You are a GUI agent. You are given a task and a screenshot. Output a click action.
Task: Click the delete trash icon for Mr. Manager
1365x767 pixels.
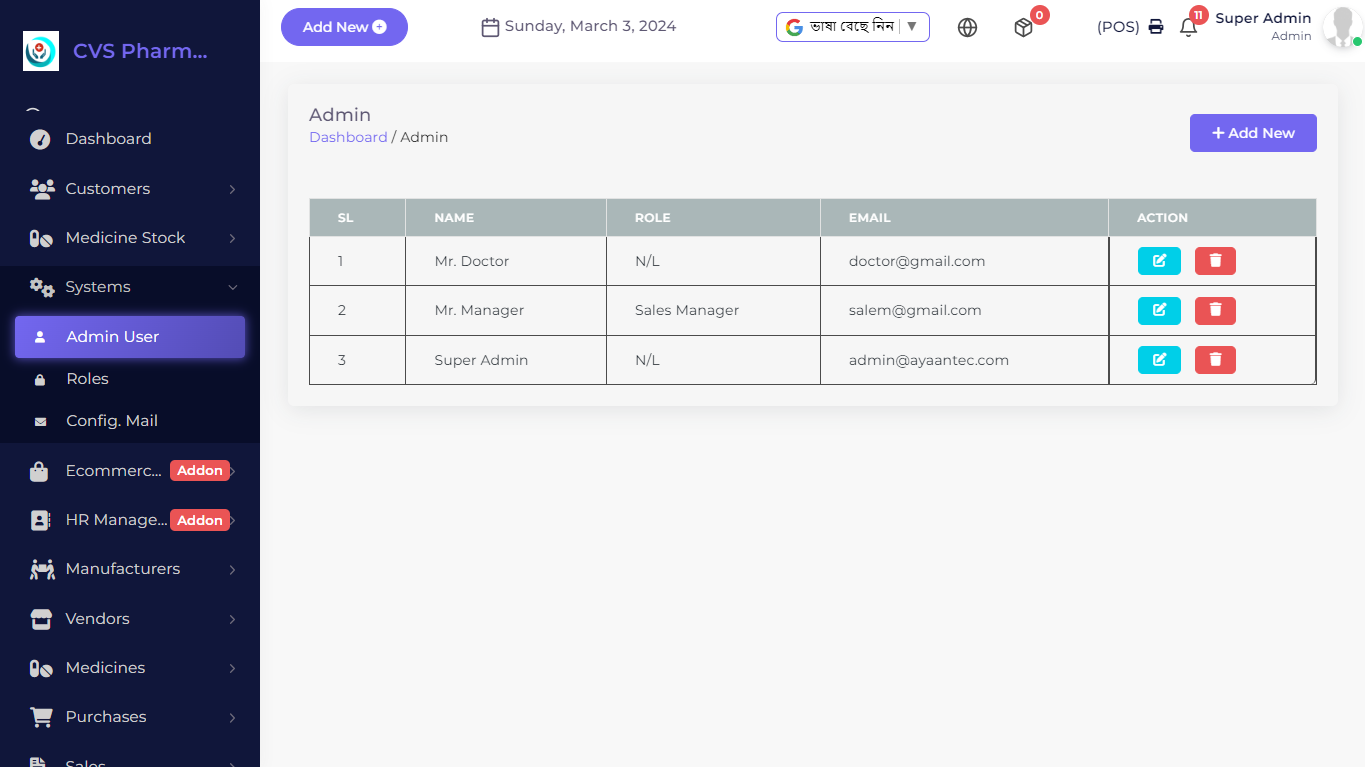coord(1215,310)
